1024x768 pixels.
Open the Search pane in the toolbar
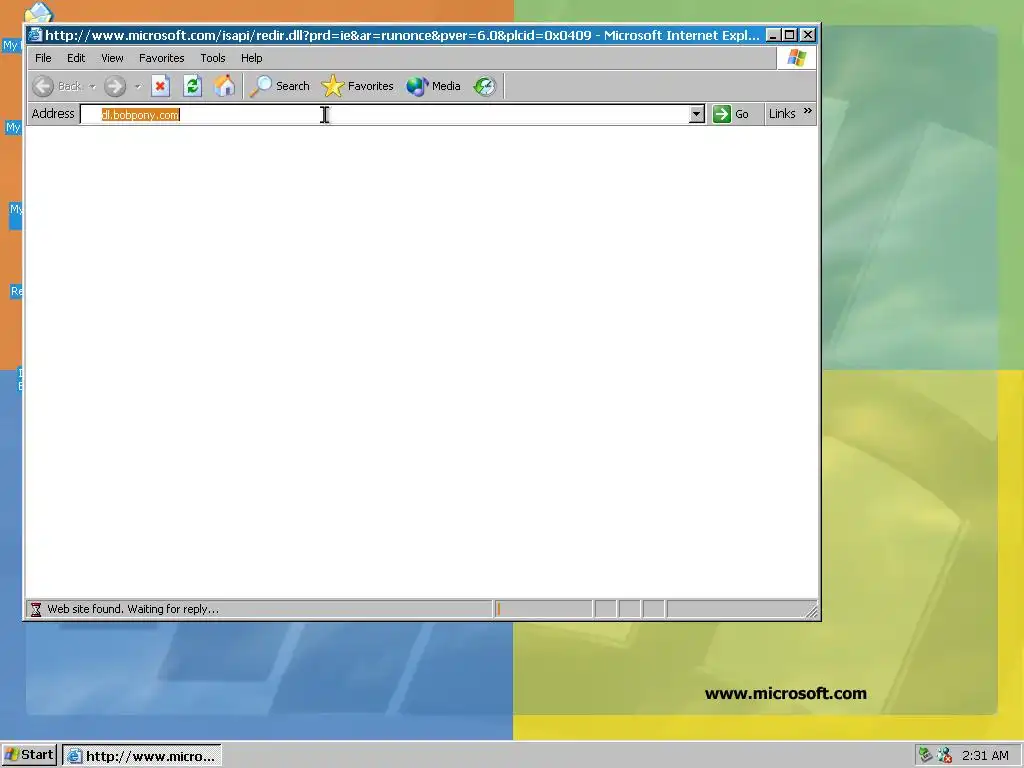(x=280, y=86)
